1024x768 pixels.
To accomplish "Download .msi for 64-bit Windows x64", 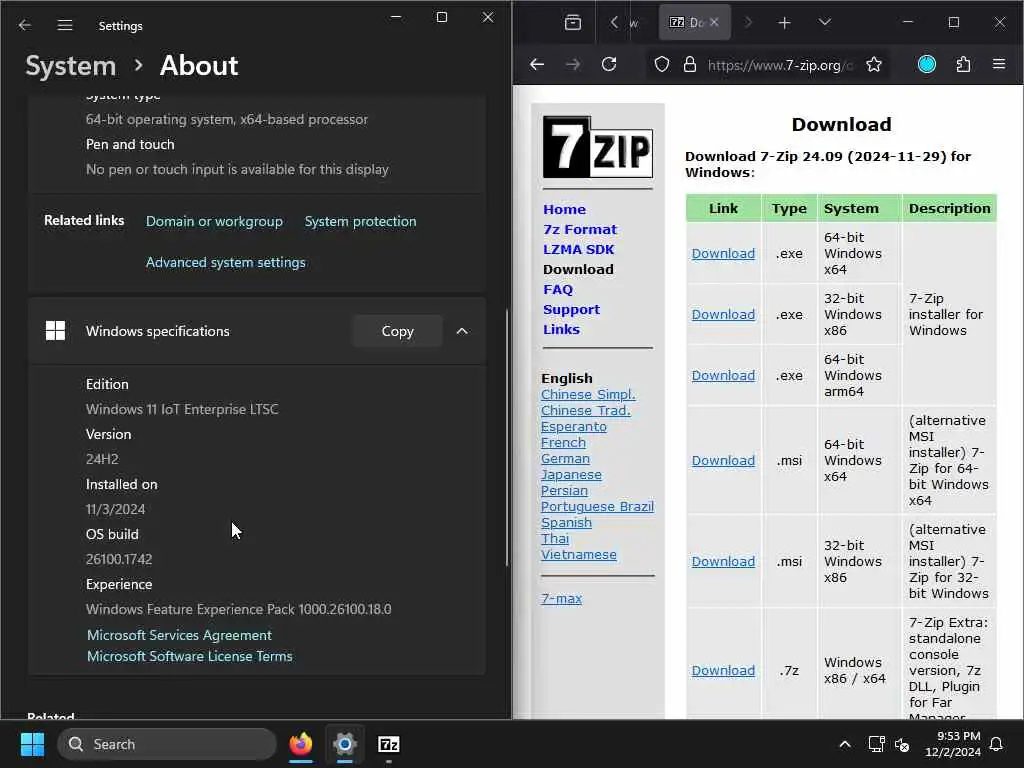I will [723, 460].
